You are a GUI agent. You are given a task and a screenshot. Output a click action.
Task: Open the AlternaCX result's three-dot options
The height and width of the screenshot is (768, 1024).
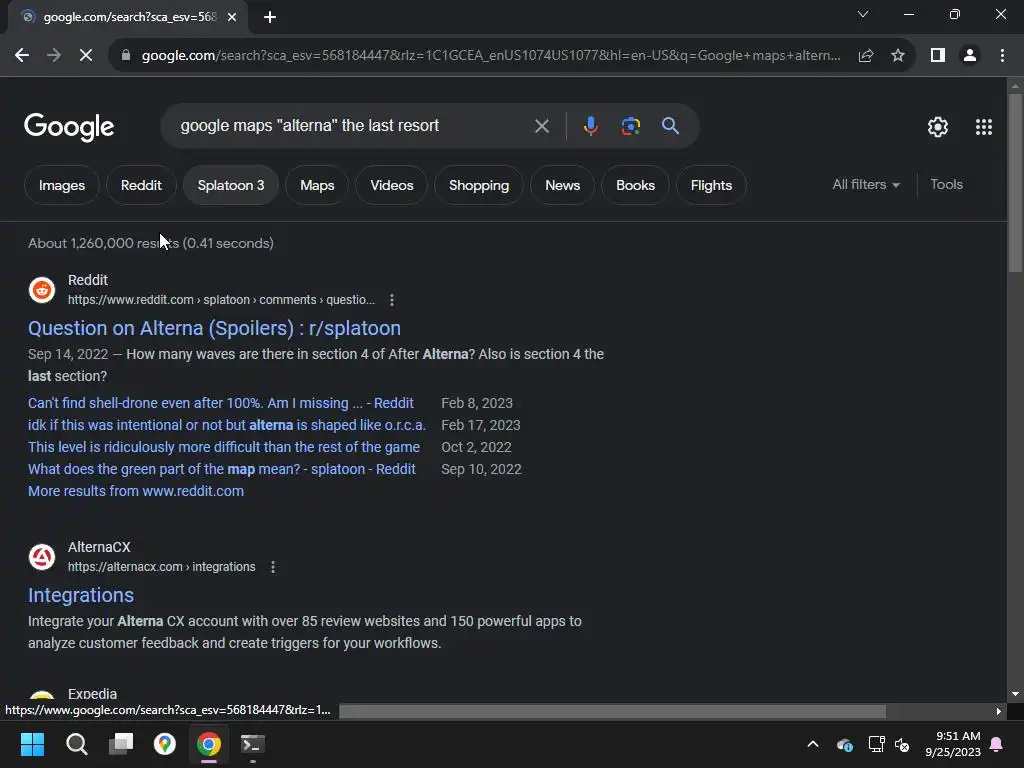pyautogui.click(x=273, y=567)
